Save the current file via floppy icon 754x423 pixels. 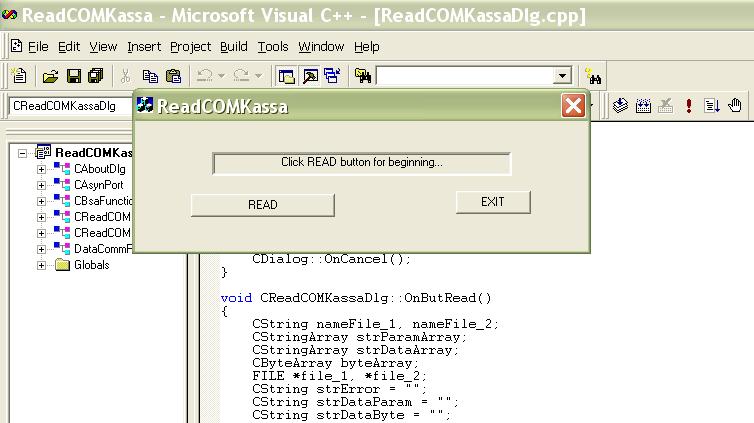74,76
